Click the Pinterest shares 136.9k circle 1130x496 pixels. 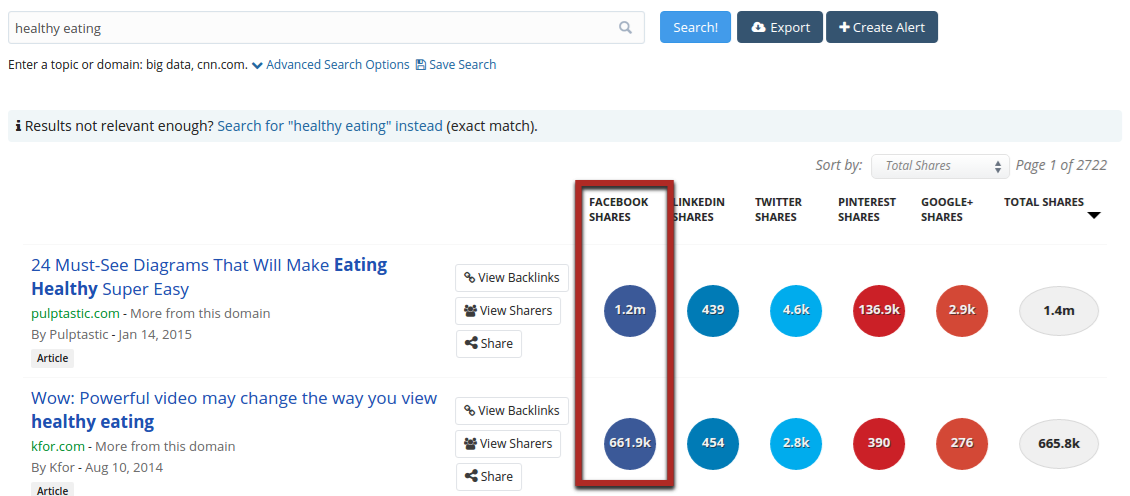click(879, 311)
